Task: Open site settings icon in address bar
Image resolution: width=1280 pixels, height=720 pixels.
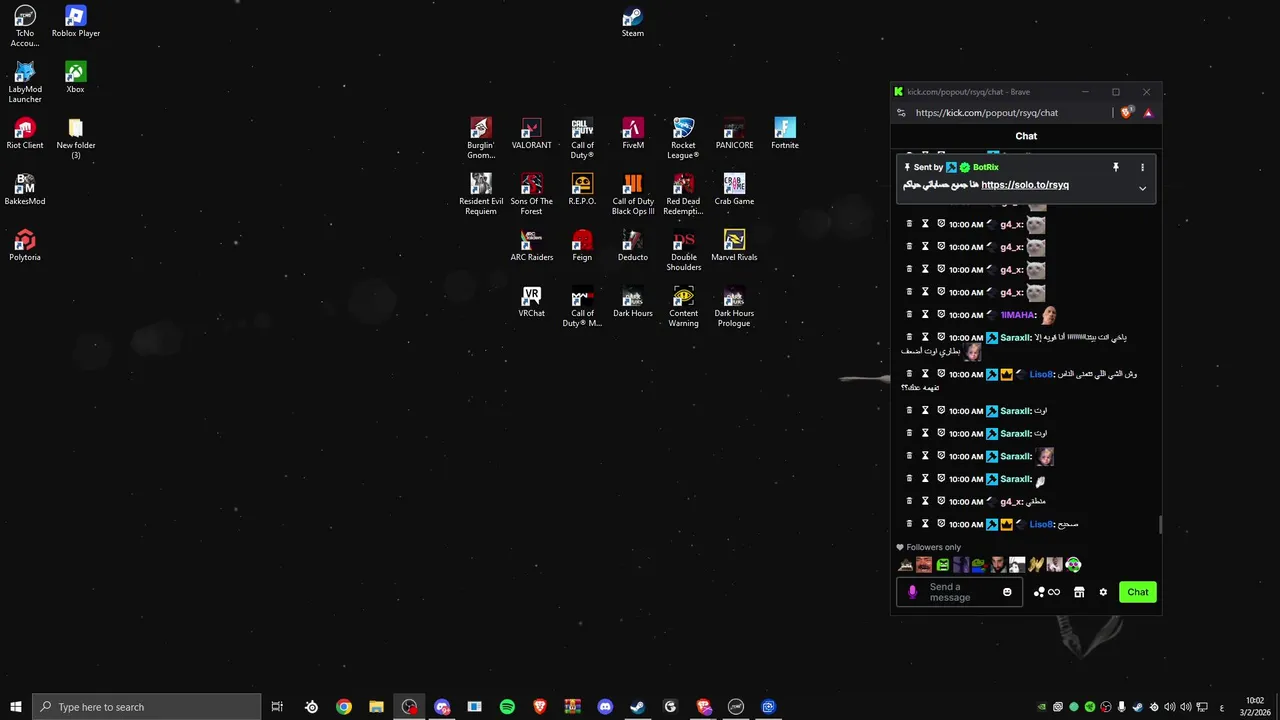Action: click(x=901, y=113)
